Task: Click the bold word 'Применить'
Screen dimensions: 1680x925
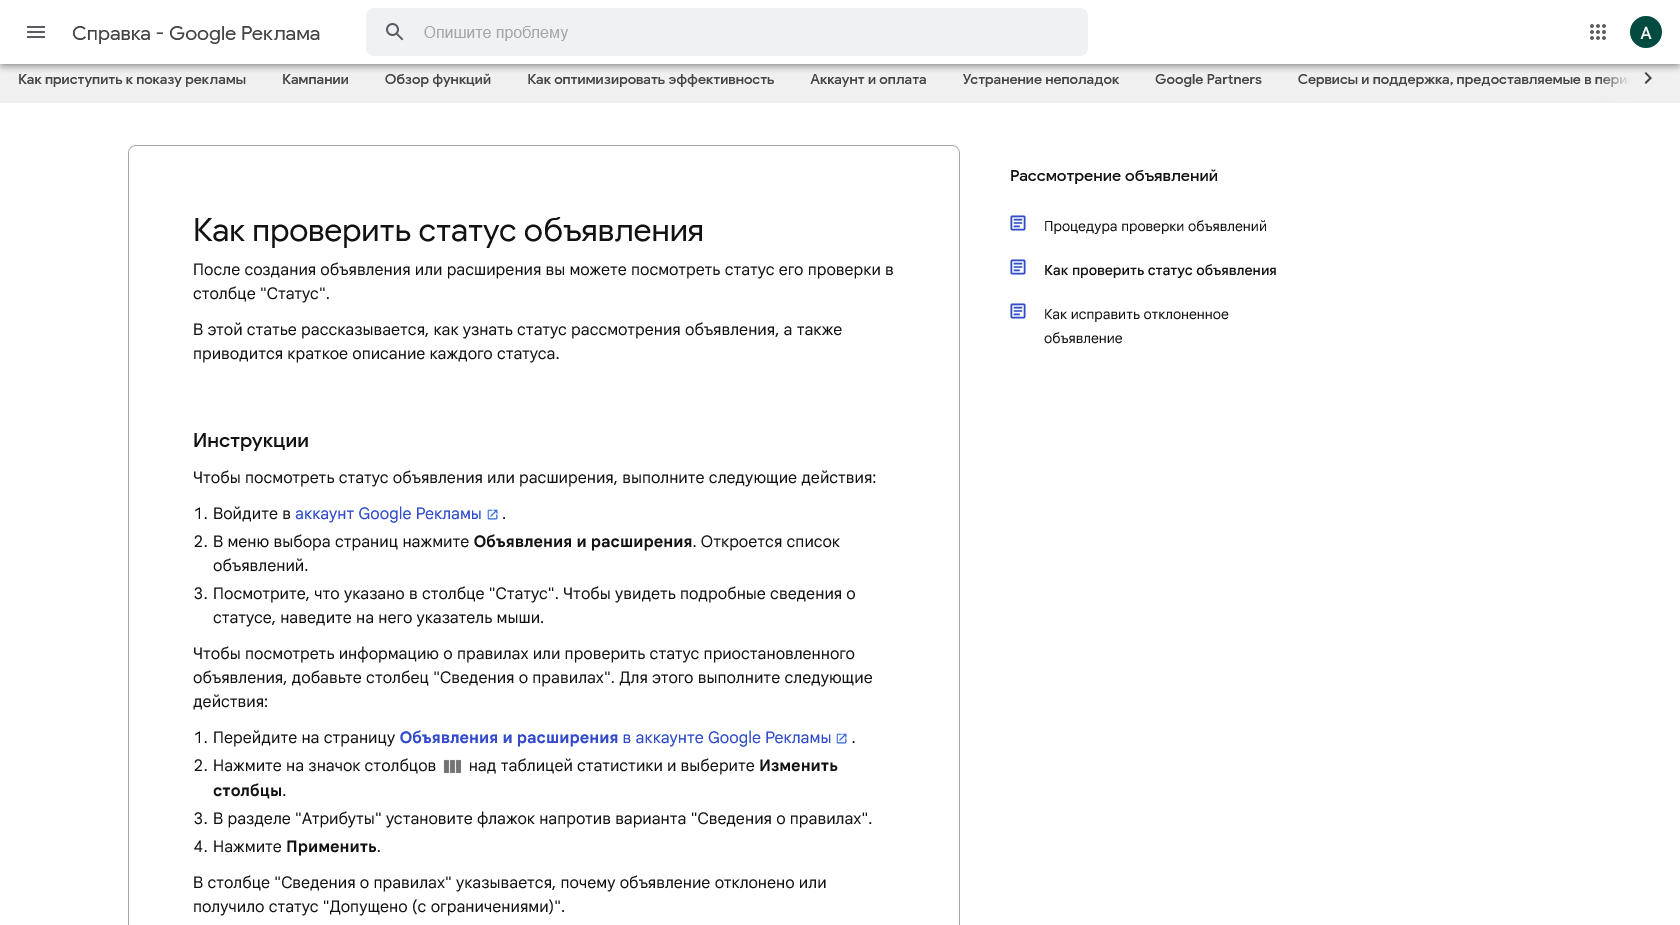Action: click(x=331, y=846)
